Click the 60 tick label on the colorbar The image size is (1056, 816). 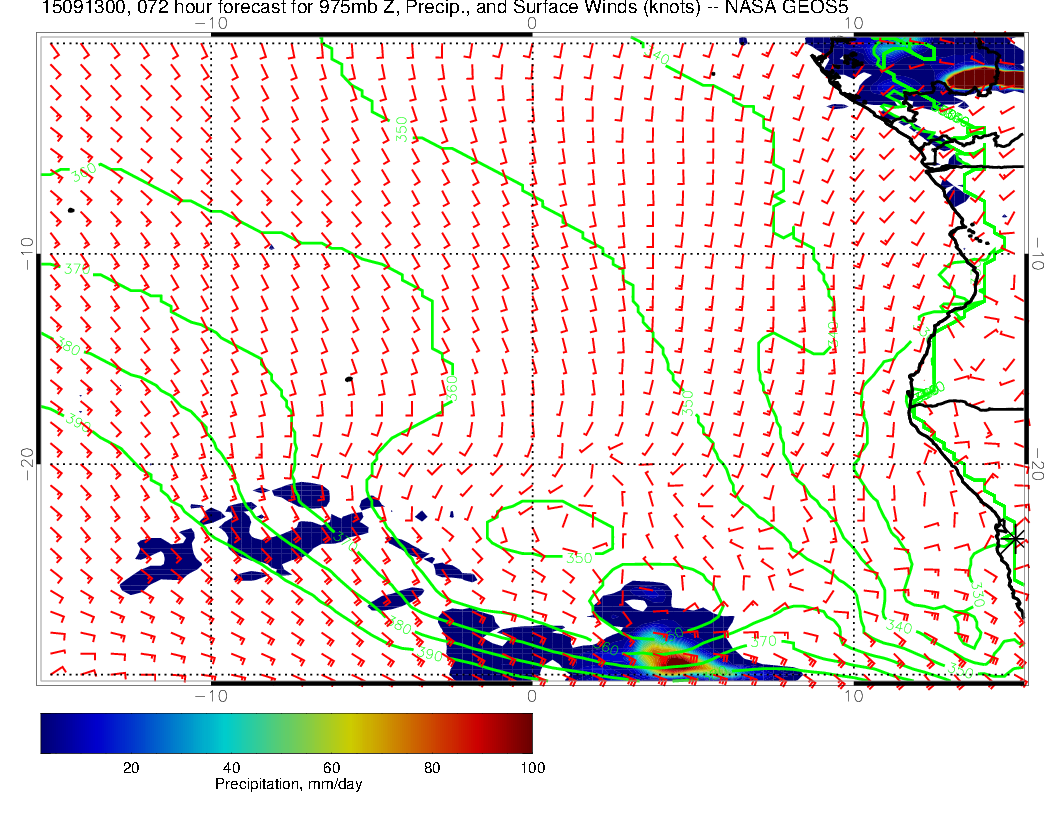pyautogui.click(x=331, y=767)
